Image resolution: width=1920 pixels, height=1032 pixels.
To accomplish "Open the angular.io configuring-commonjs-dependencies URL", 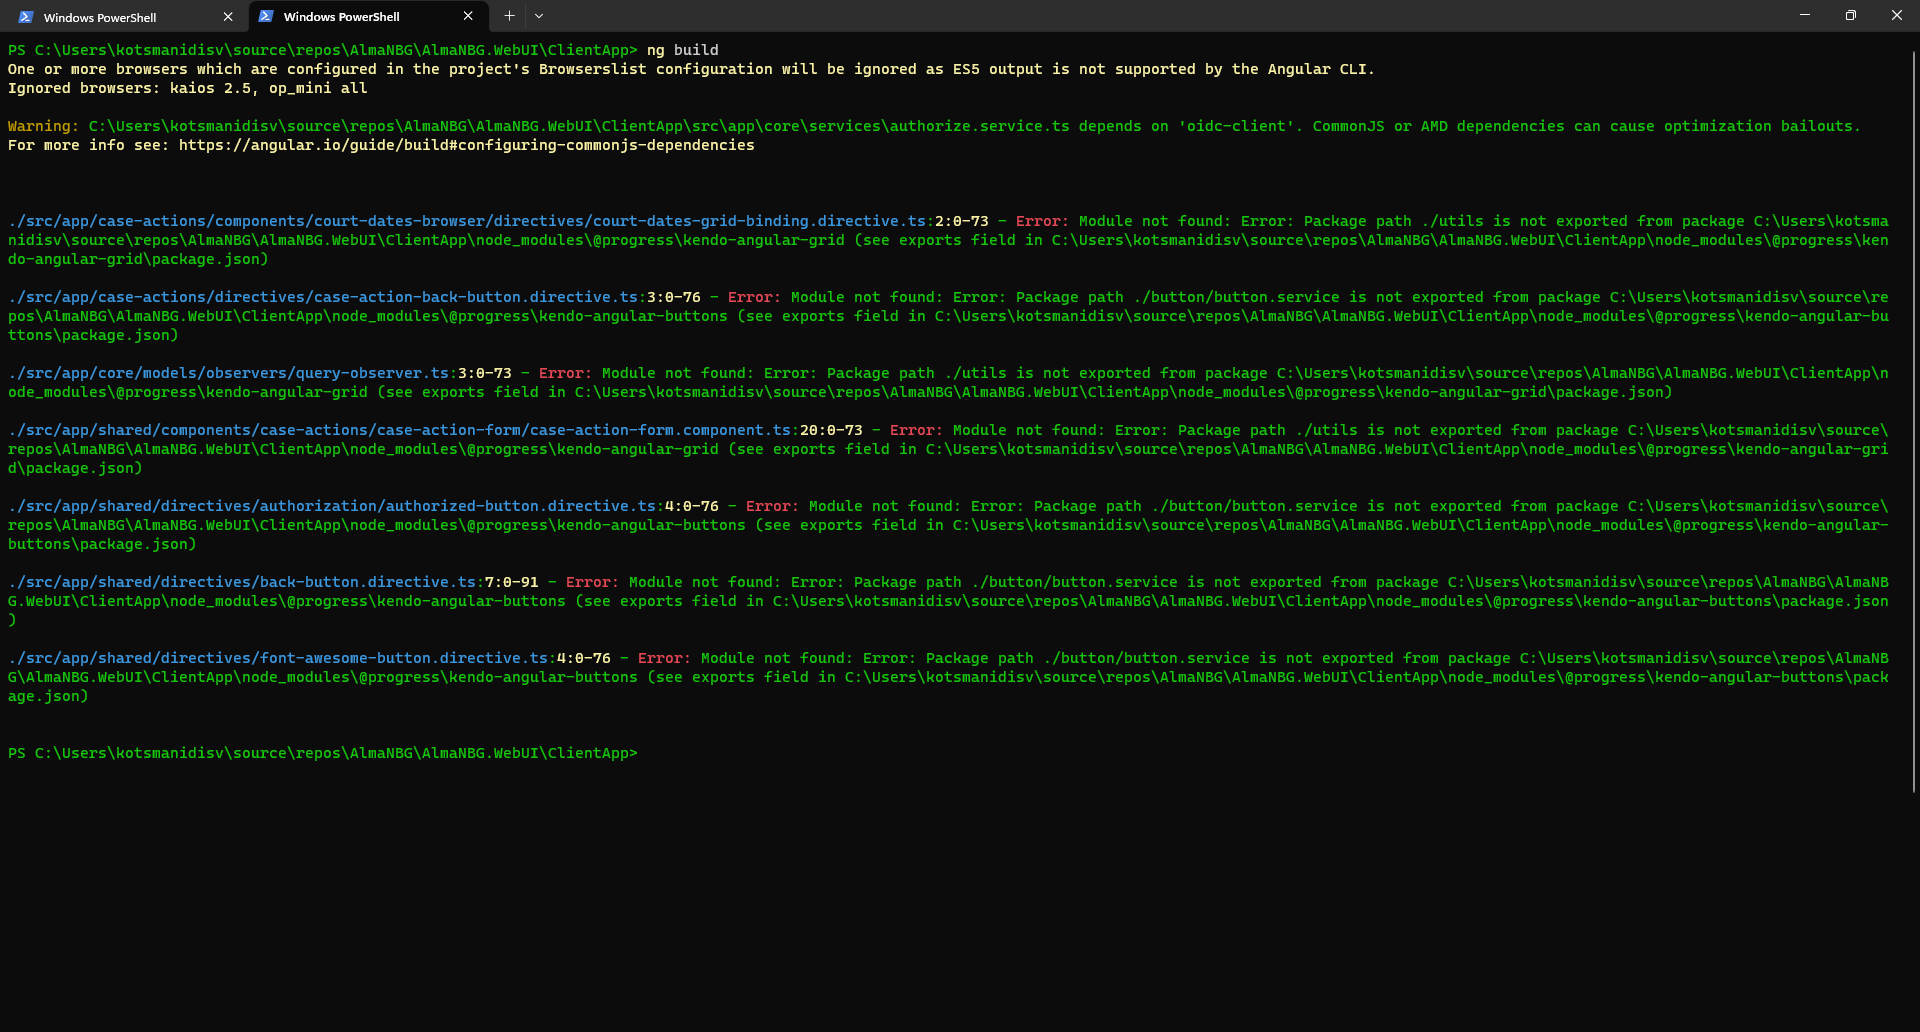I will coord(466,145).
